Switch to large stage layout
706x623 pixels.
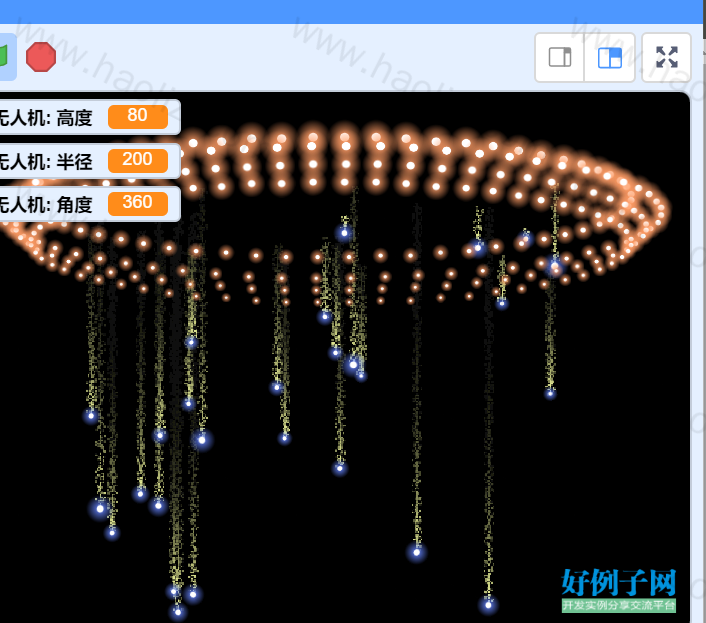point(610,57)
